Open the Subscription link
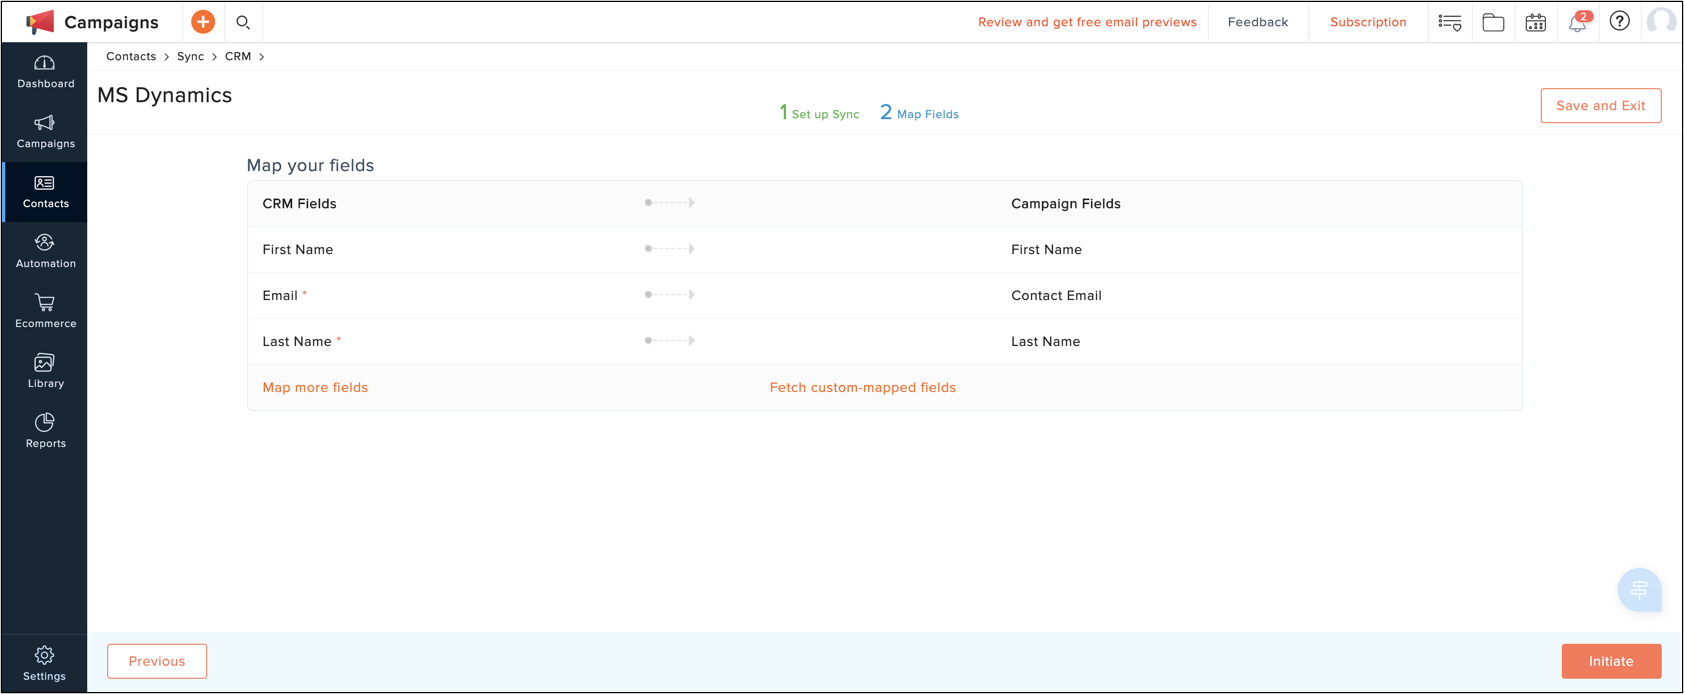The width and height of the screenshot is (1684, 694). click(1368, 22)
